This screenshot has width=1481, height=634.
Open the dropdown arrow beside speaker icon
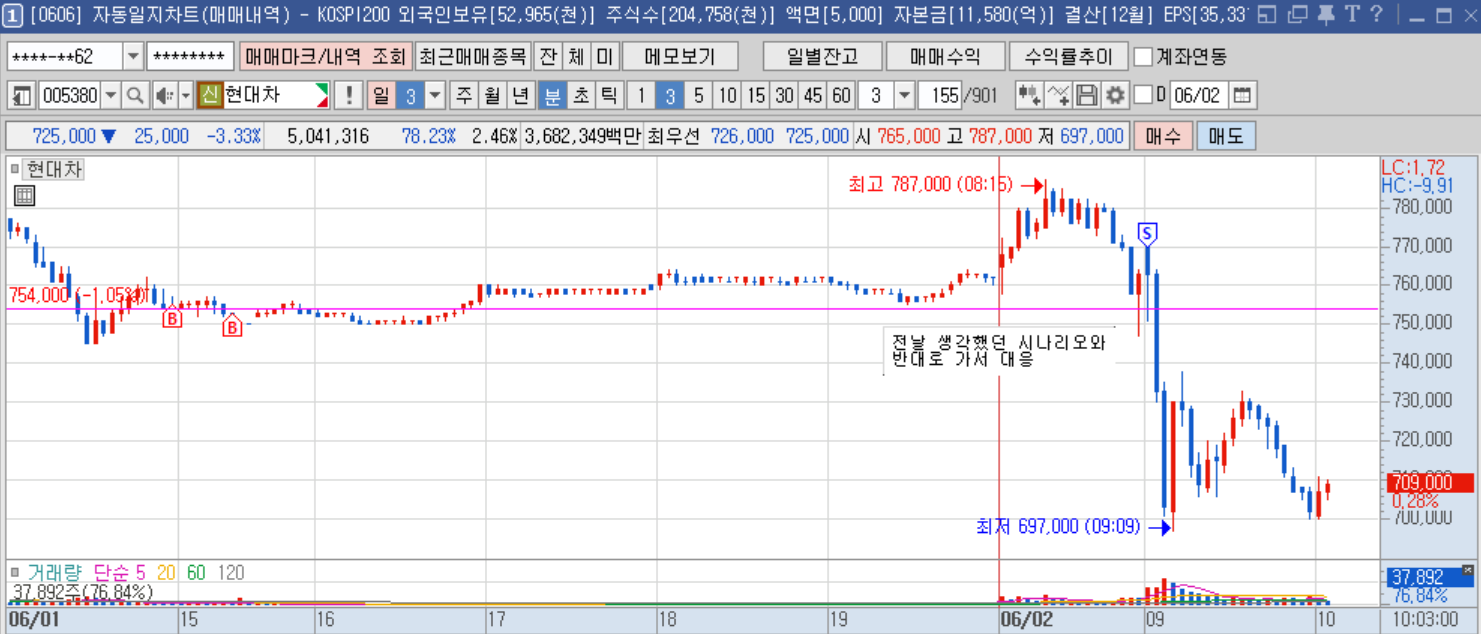point(185,96)
